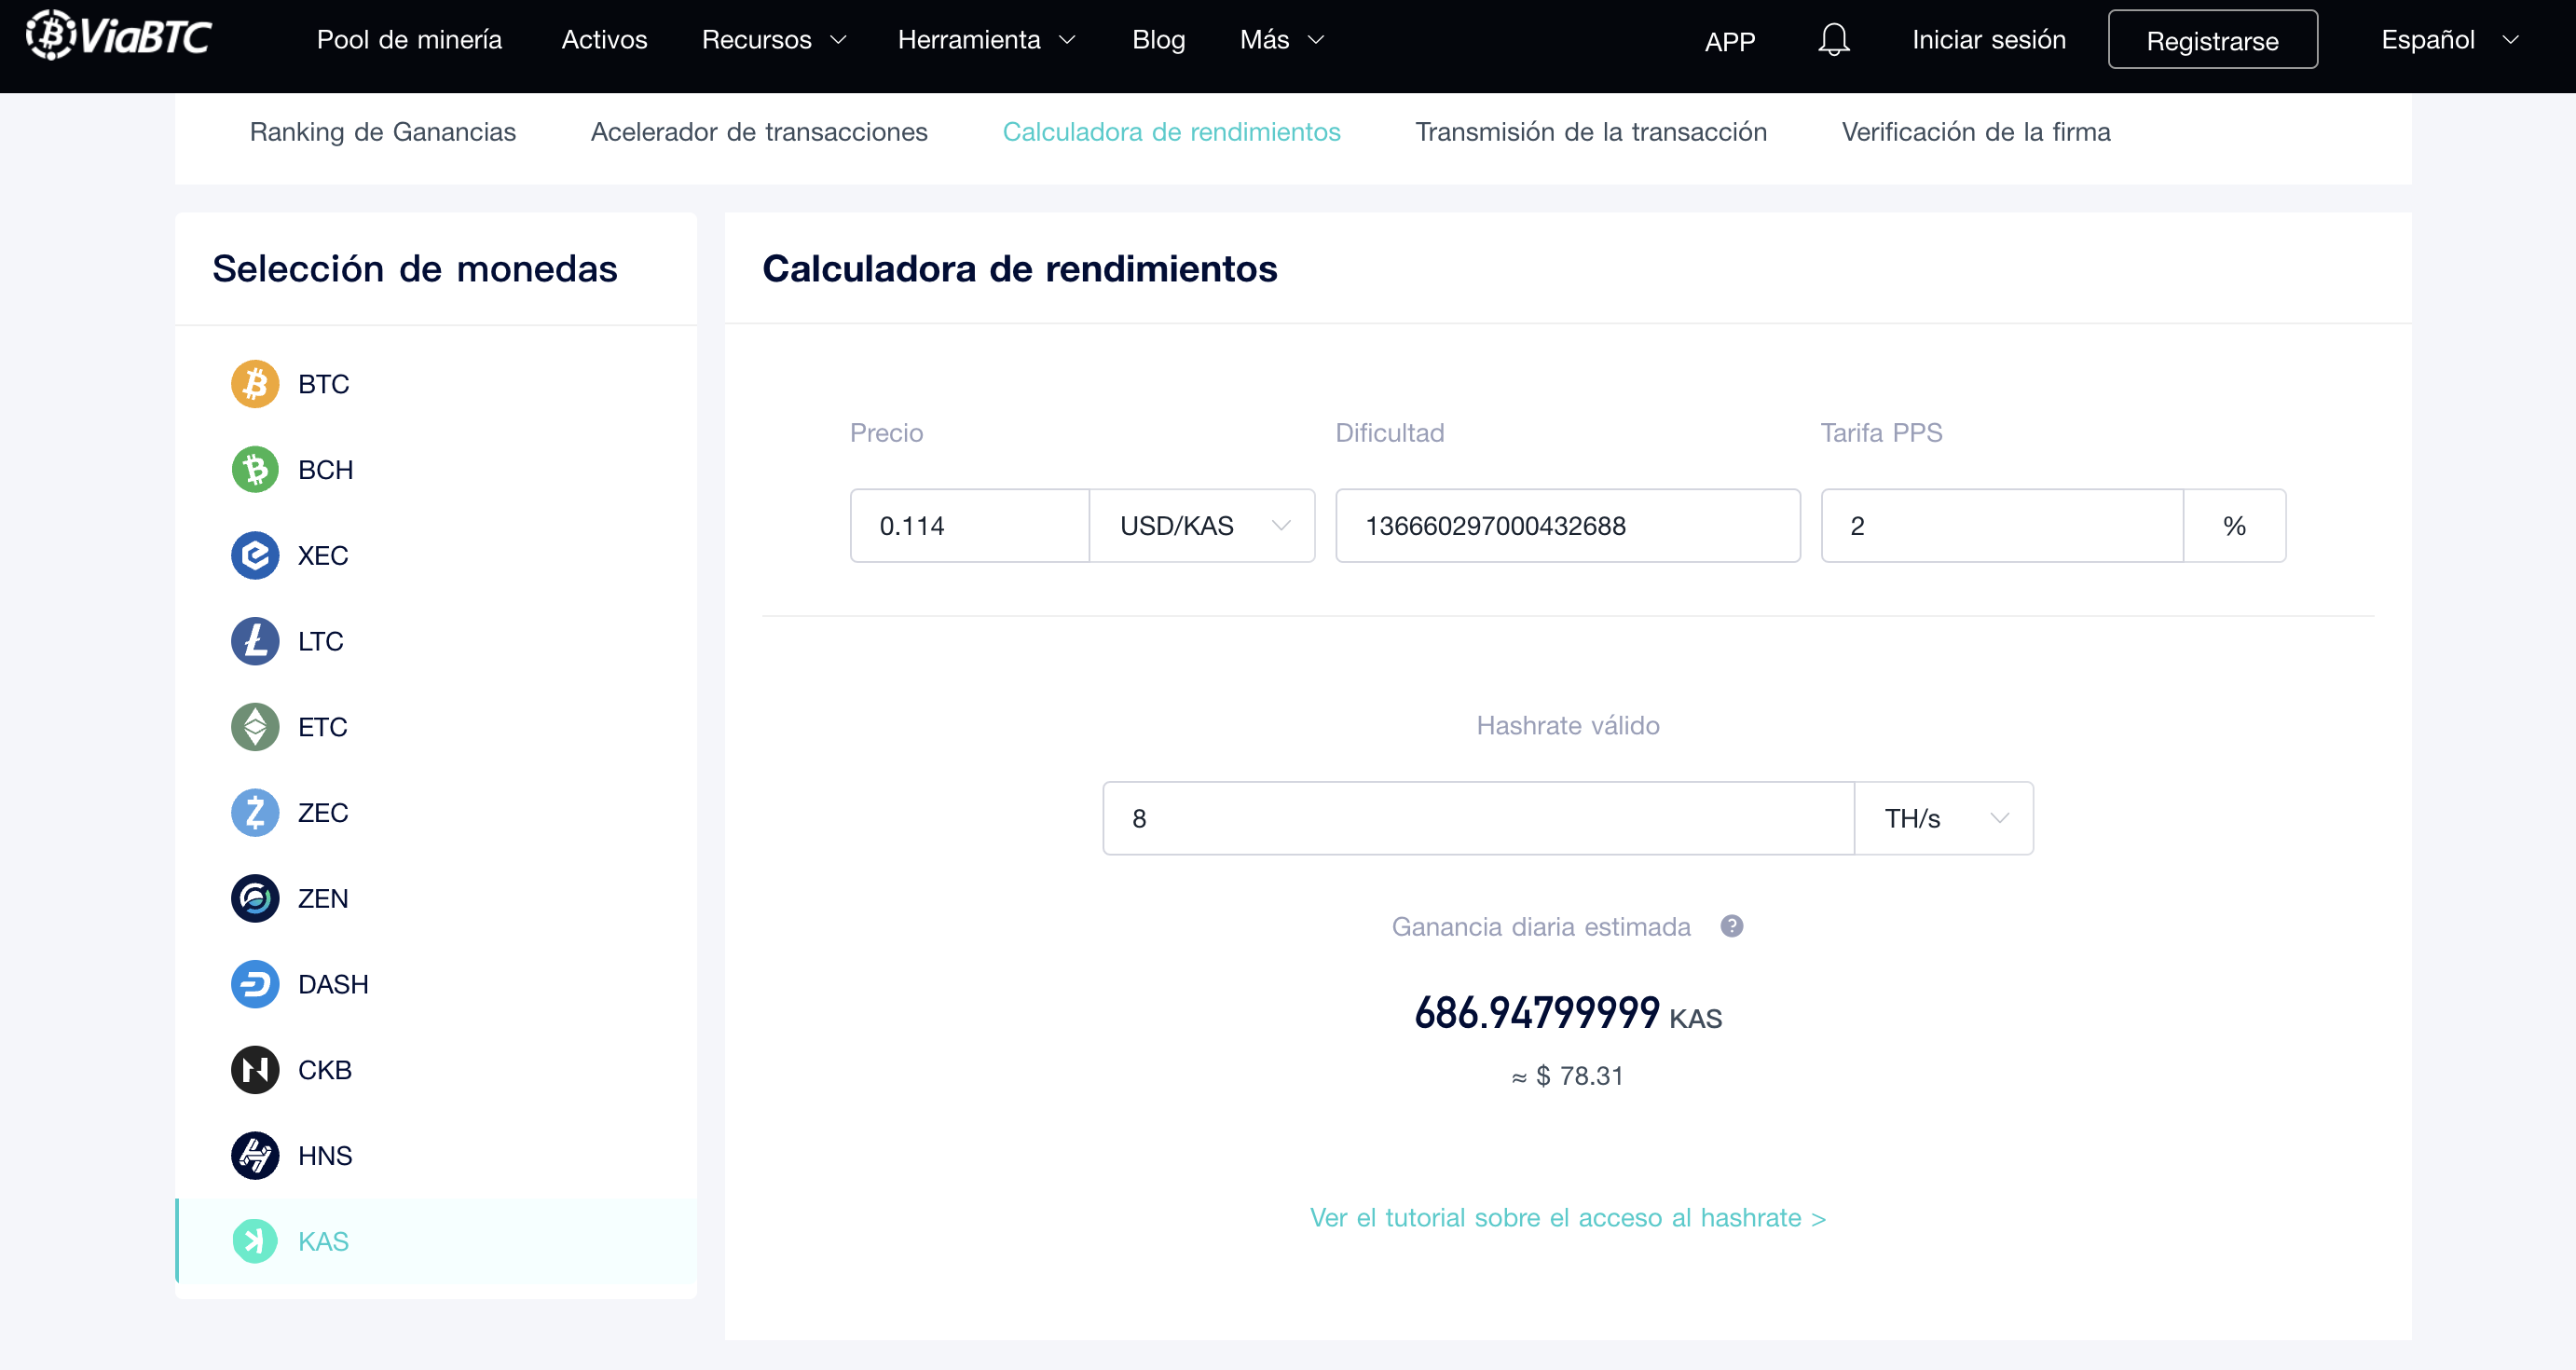Select the CKB coin icon
Screen dimensions: 2576x1370
pyautogui.click(x=255, y=1070)
